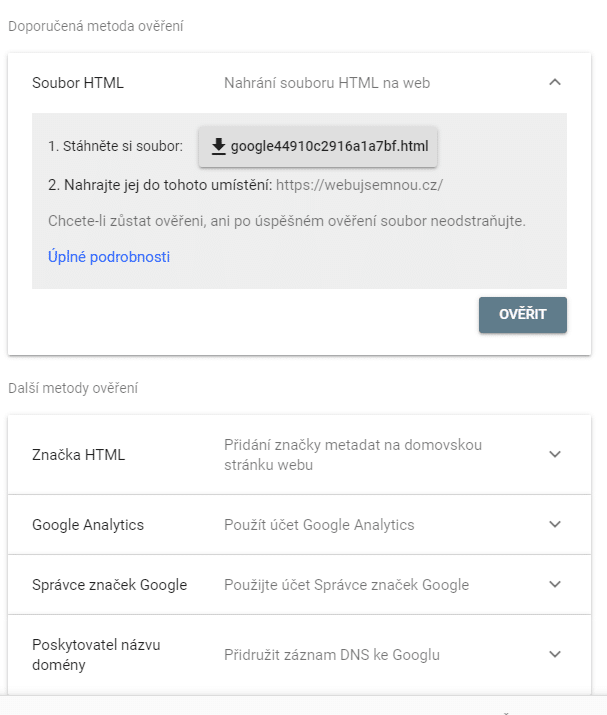Screen dimensions: 607x715
Task: Click the OVĚŘIT button
Action: 523,315
